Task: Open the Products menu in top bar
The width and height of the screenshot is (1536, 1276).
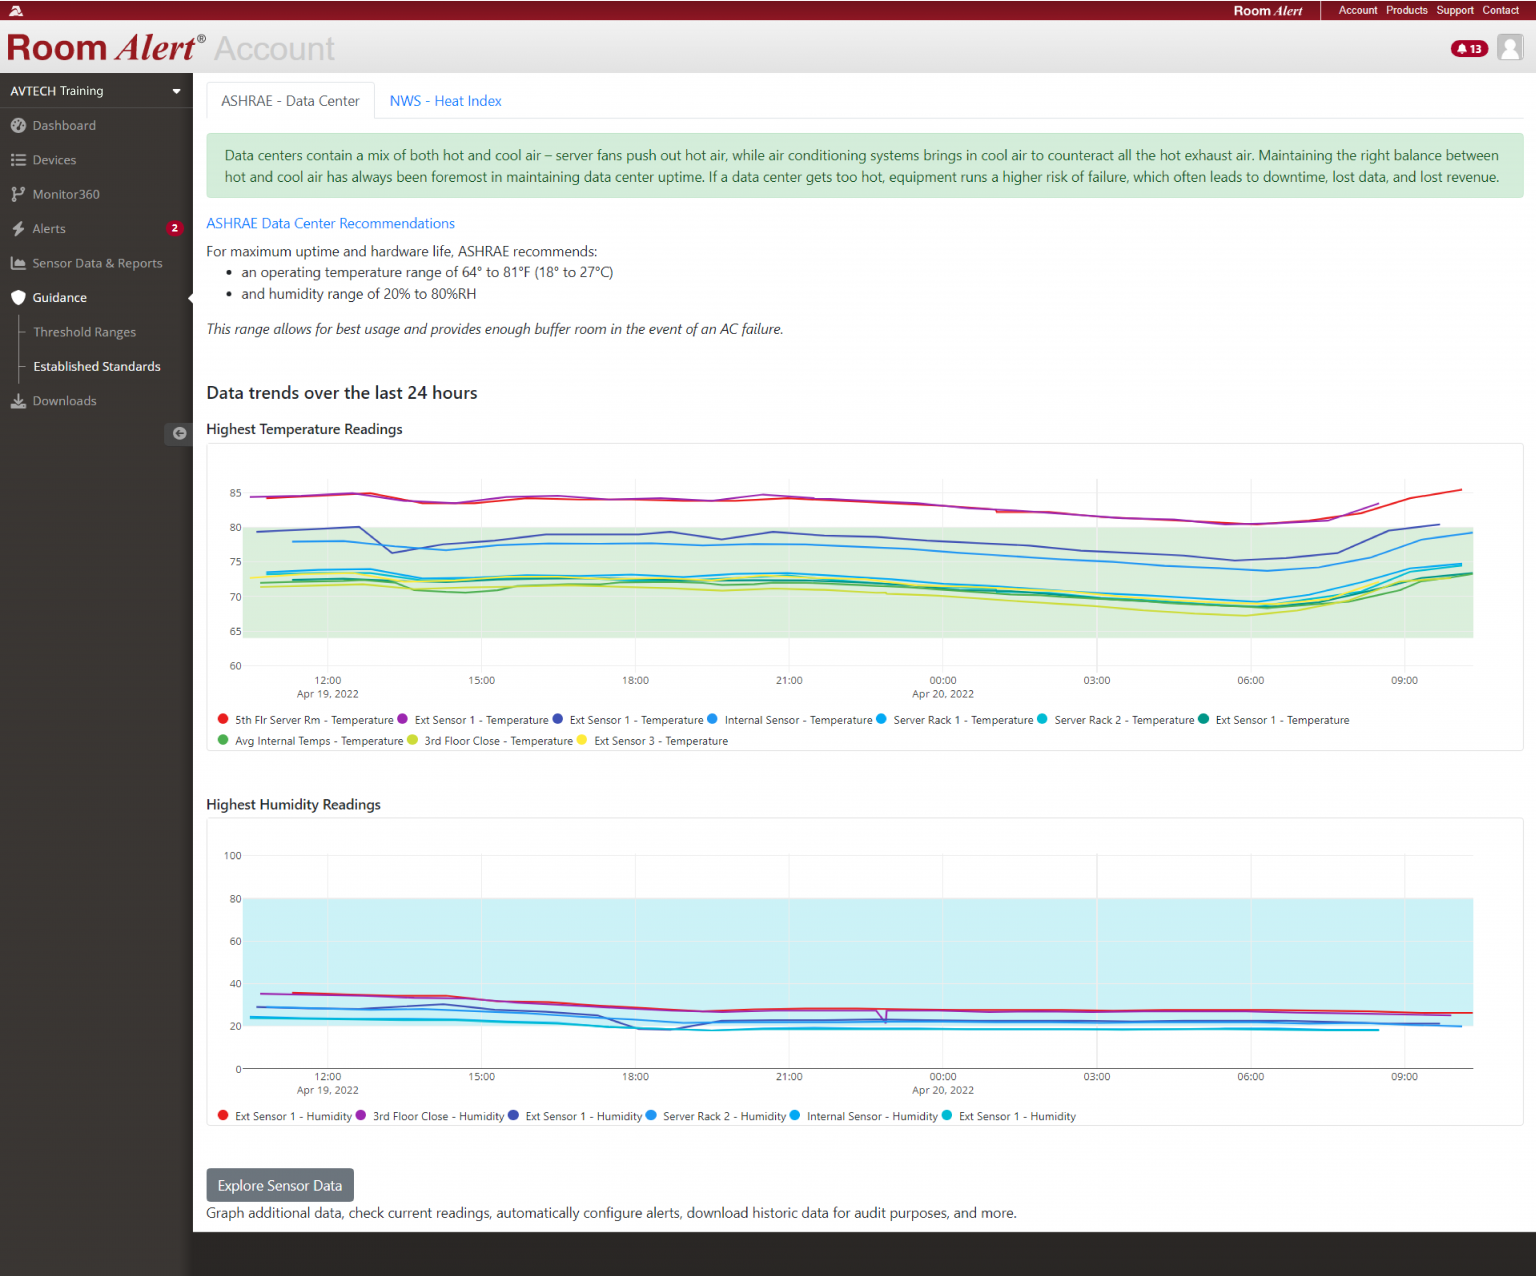Action: [x=1406, y=10]
